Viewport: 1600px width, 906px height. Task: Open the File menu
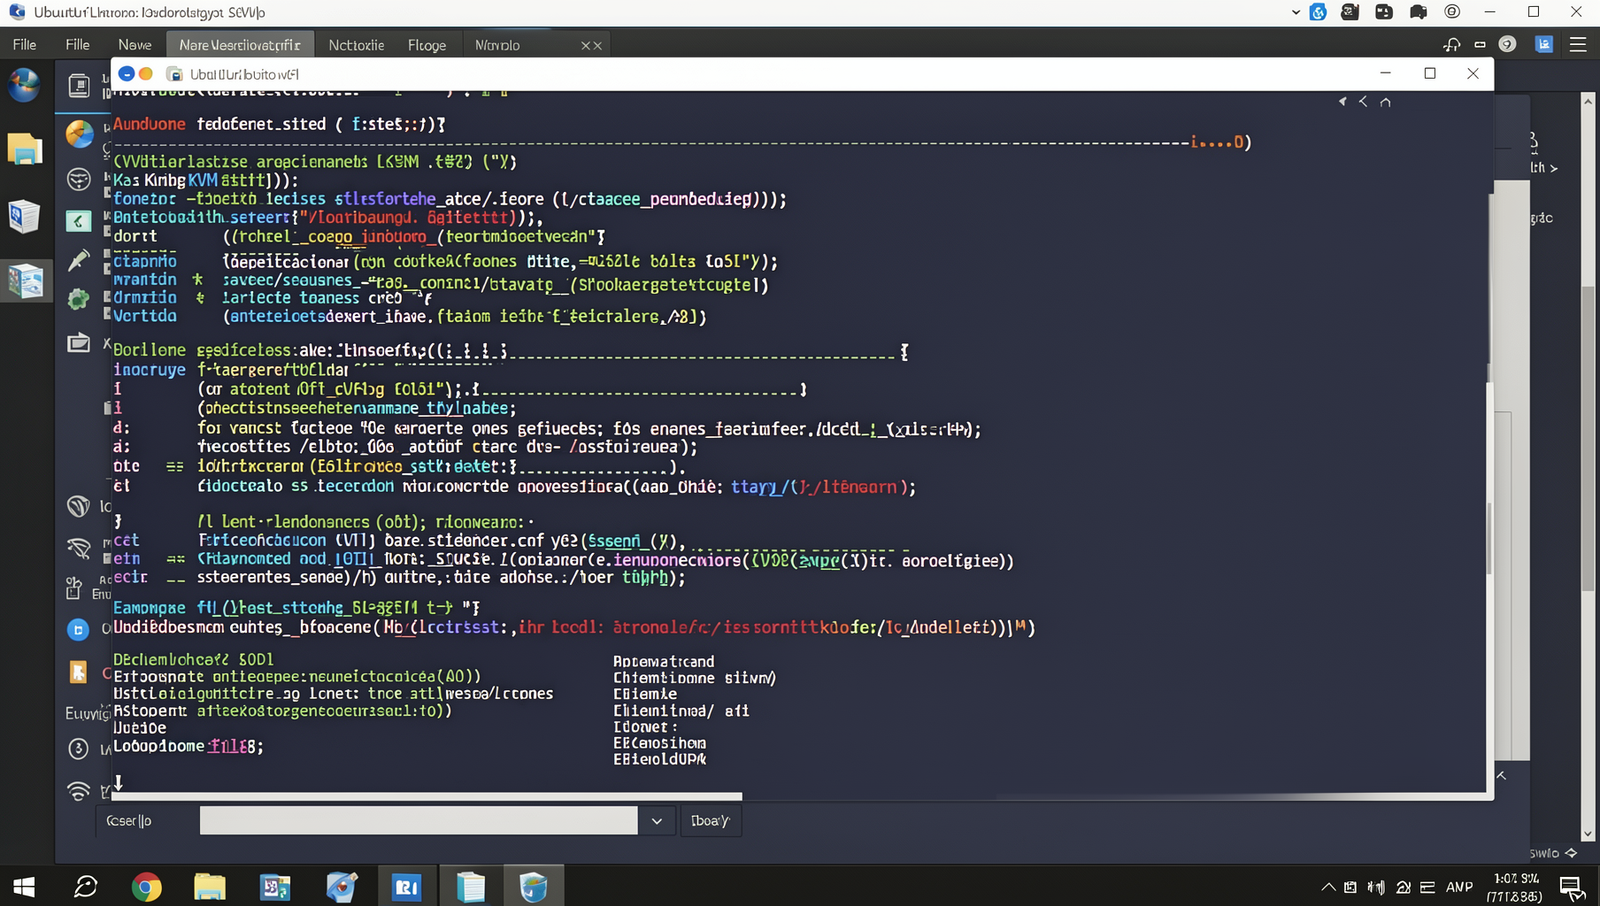[25, 45]
